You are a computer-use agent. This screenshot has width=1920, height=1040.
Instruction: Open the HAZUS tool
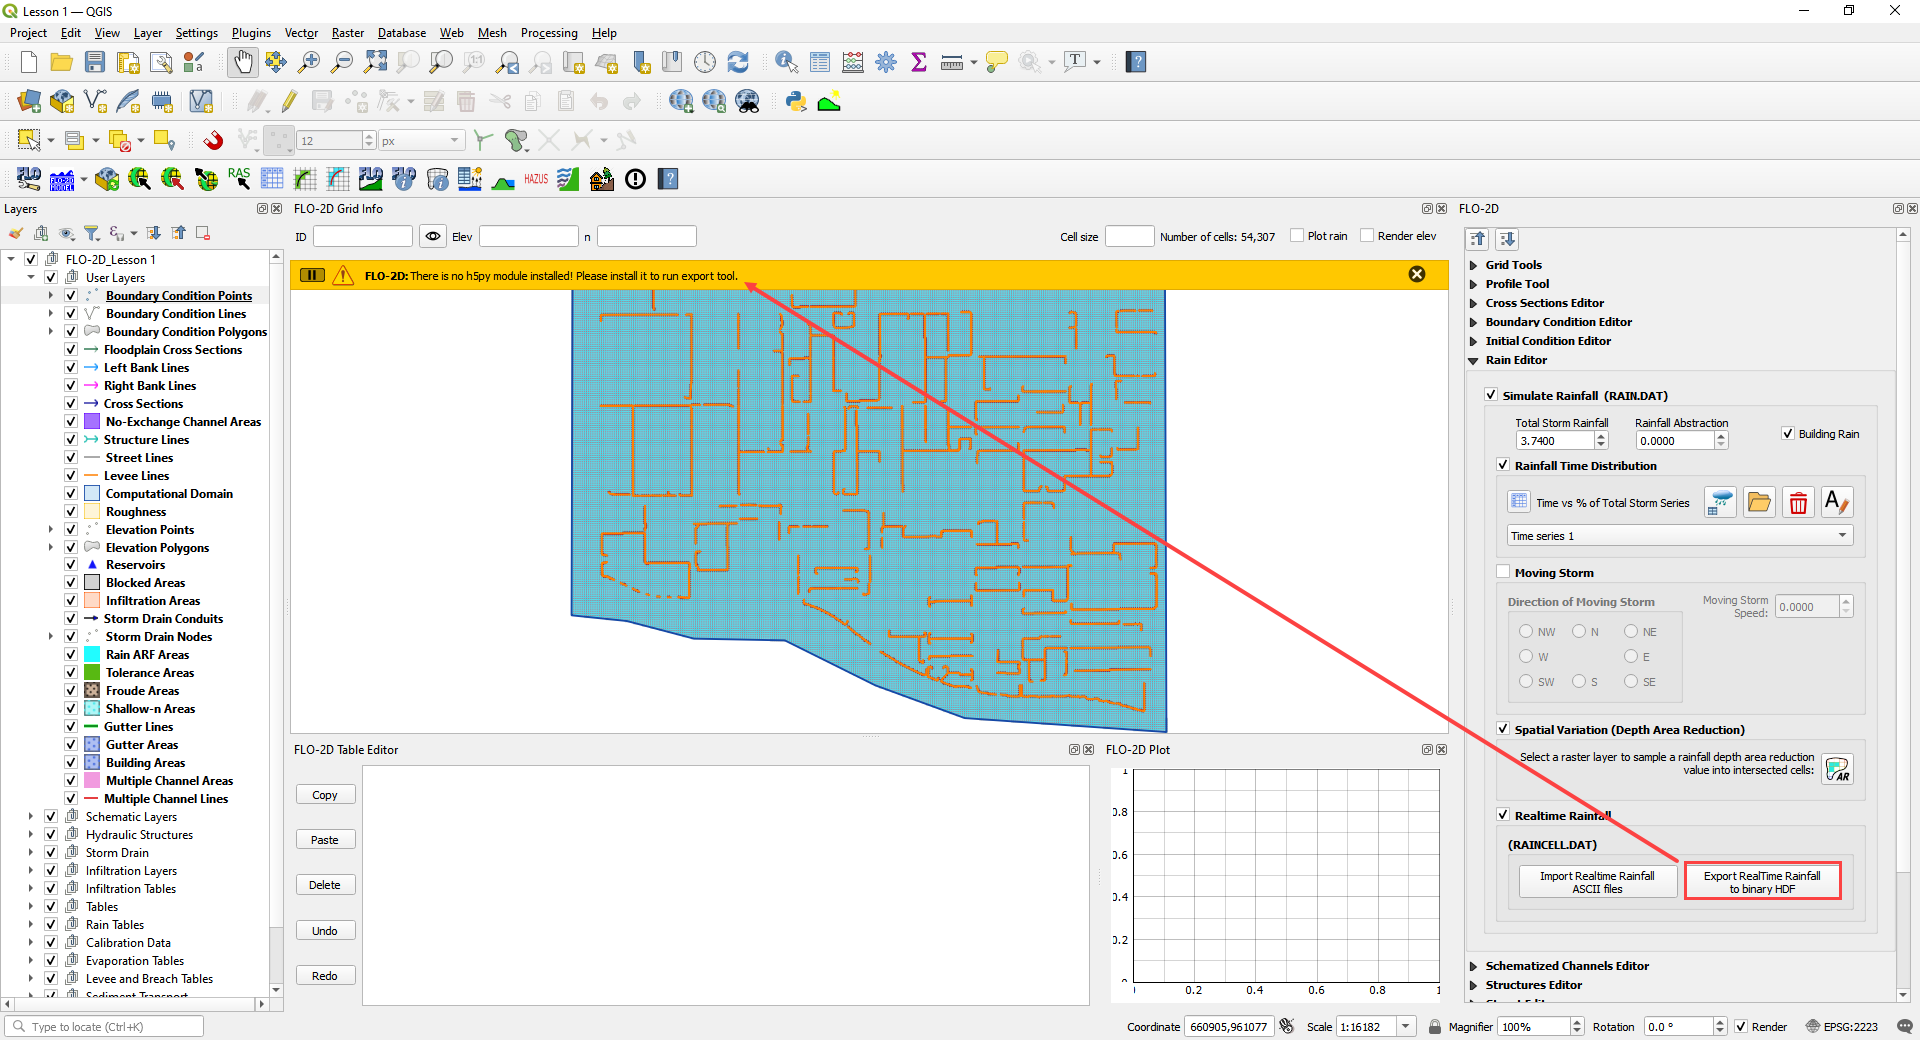535,179
